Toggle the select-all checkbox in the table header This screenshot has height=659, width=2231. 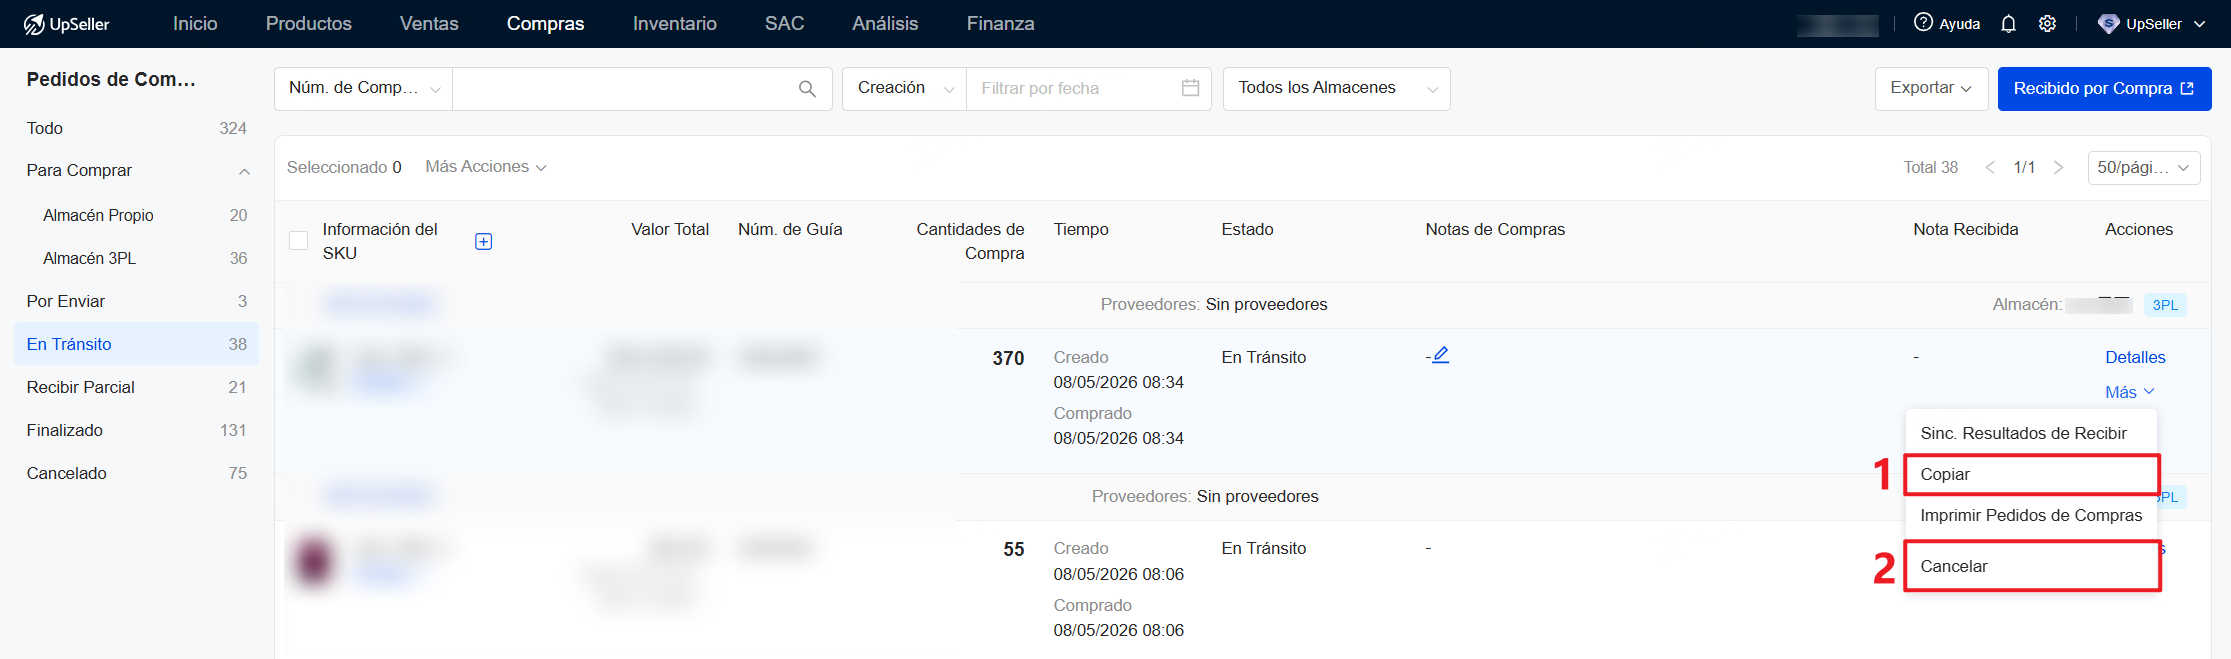tap(298, 241)
